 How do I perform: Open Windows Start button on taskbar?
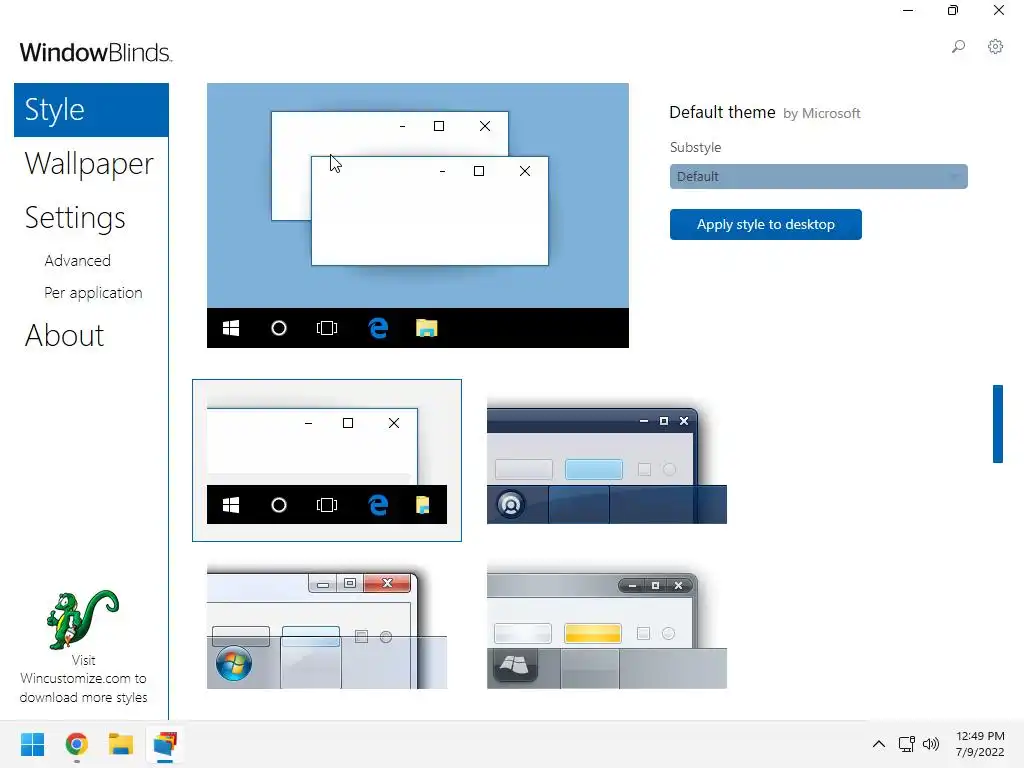pyautogui.click(x=32, y=744)
